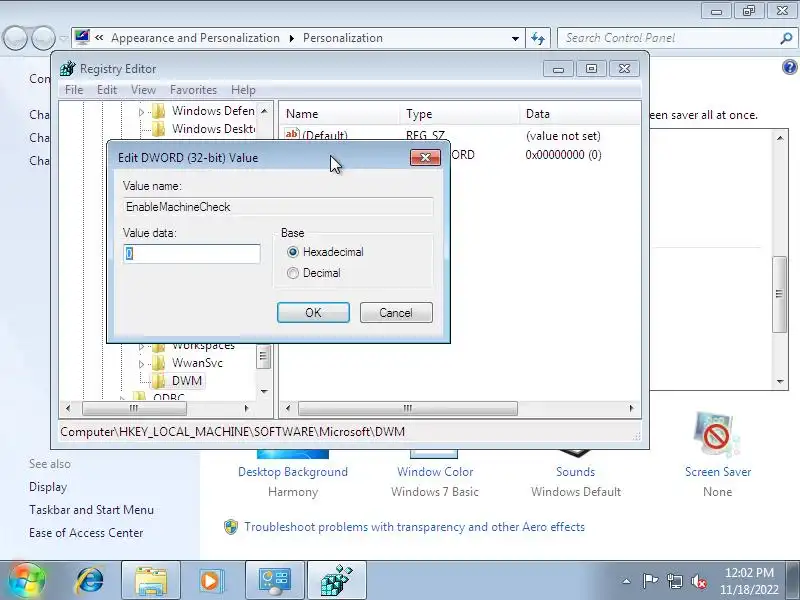Click the Screen Saver disabled icon
This screenshot has height=600, width=800.
point(716,434)
